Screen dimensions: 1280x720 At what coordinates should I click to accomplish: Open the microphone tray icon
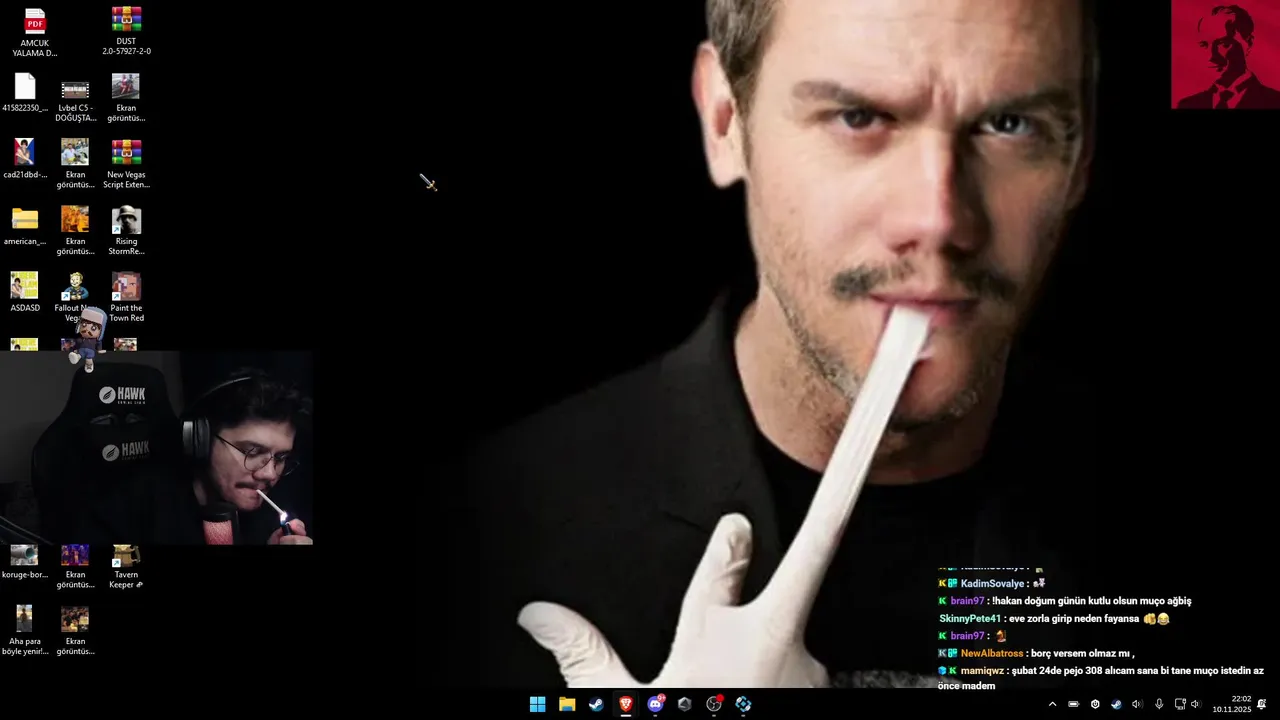click(1159, 704)
